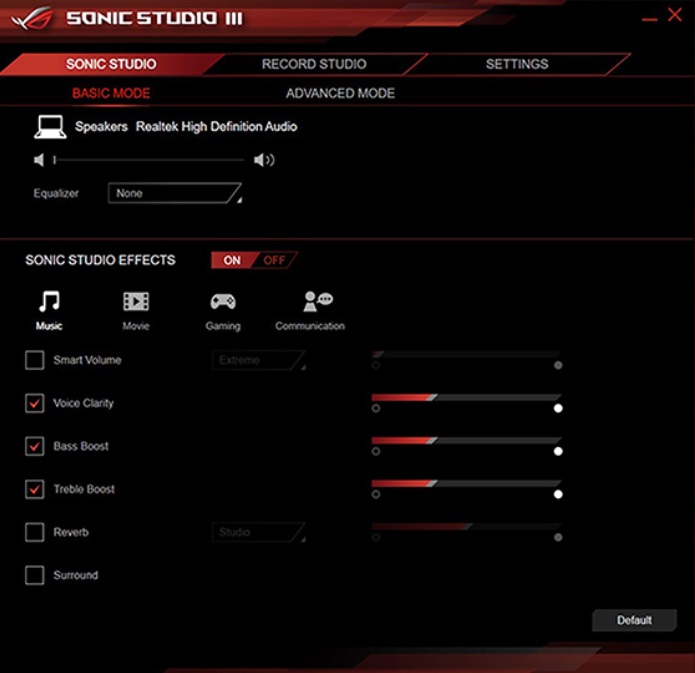695x673 pixels.
Task: Set Voice Clarity to maximum dot
Action: click(558, 408)
